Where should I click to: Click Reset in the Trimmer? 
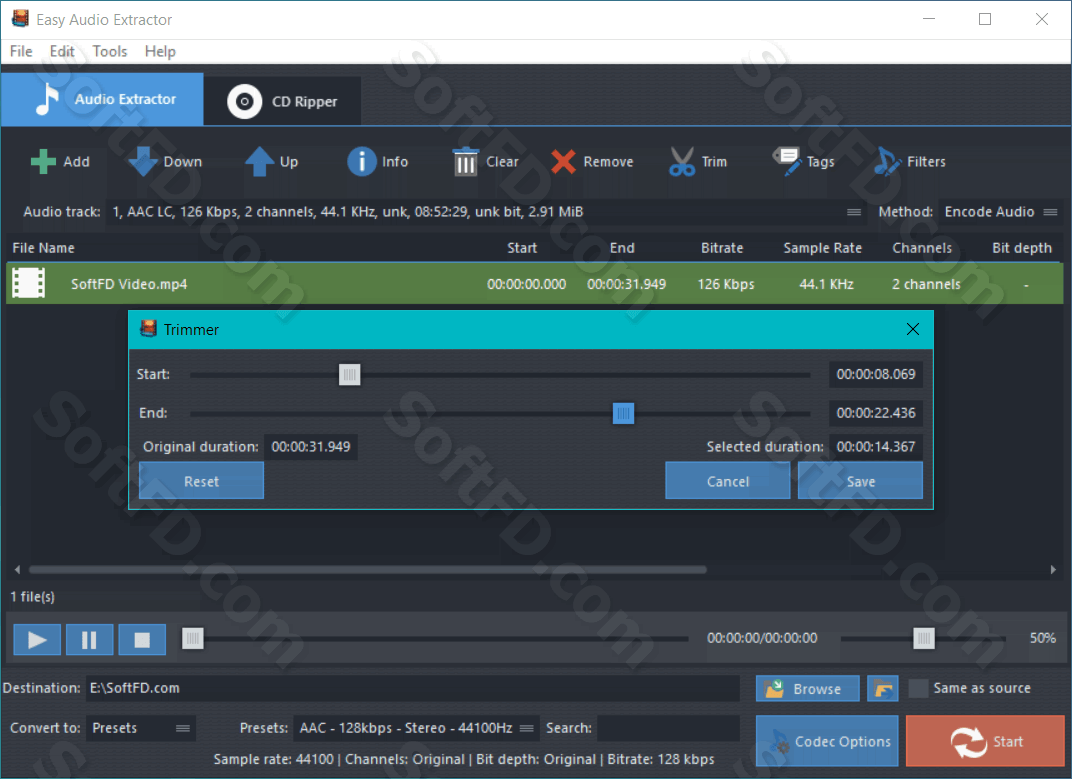point(201,481)
